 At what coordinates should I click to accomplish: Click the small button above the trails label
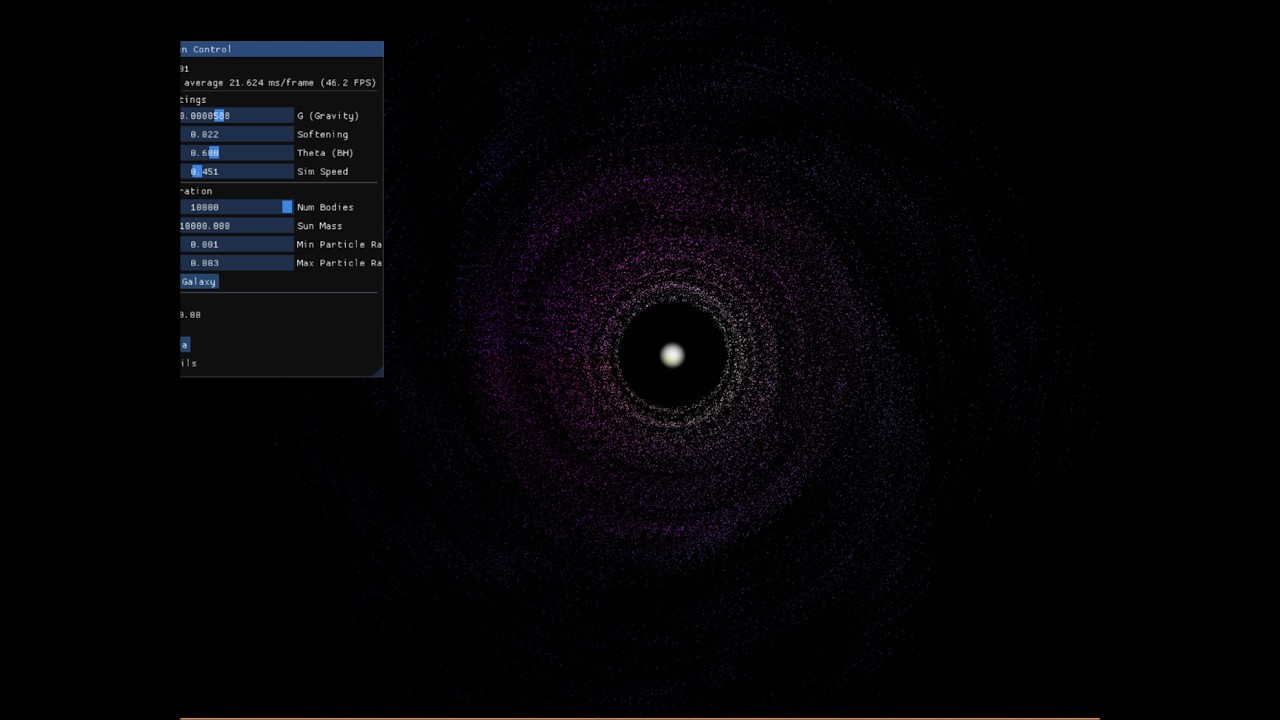(x=184, y=344)
